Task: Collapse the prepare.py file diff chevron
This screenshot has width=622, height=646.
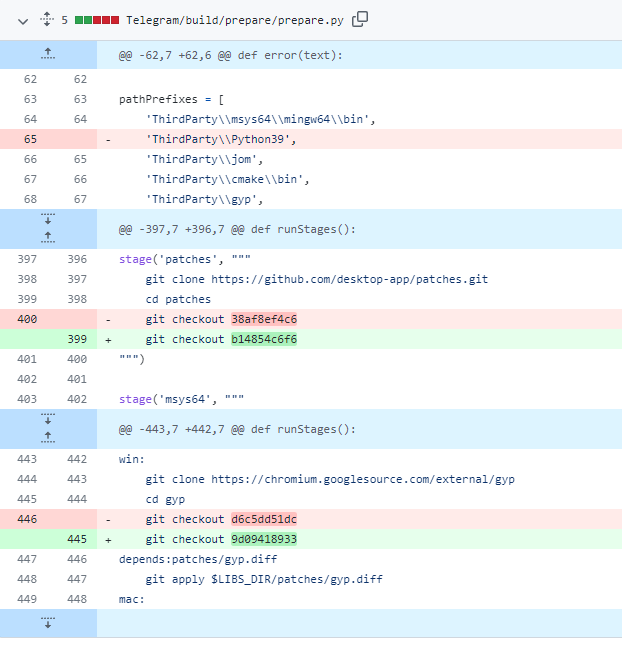Action: click(23, 21)
